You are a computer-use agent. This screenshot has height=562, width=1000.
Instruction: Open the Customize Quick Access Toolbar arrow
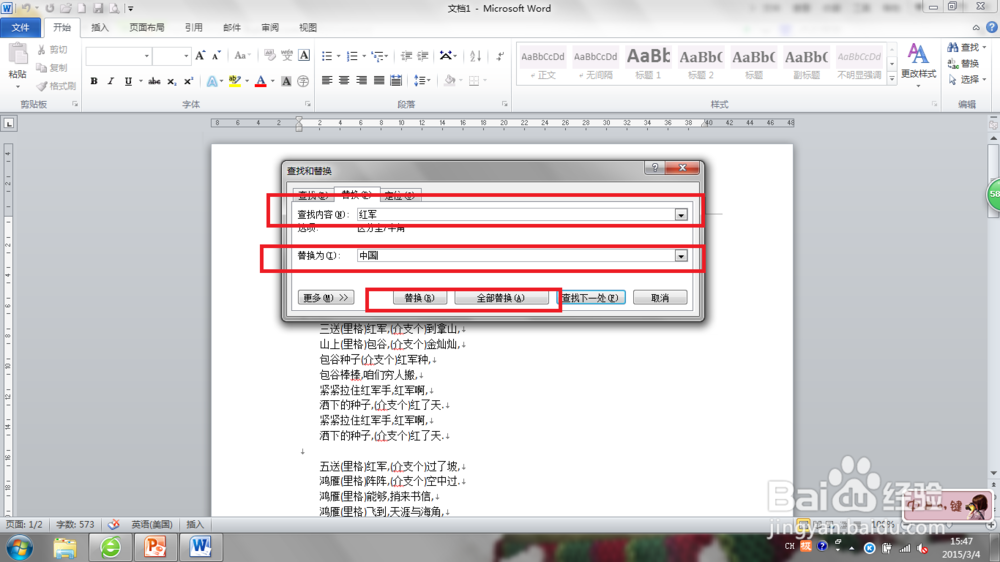[131, 8]
